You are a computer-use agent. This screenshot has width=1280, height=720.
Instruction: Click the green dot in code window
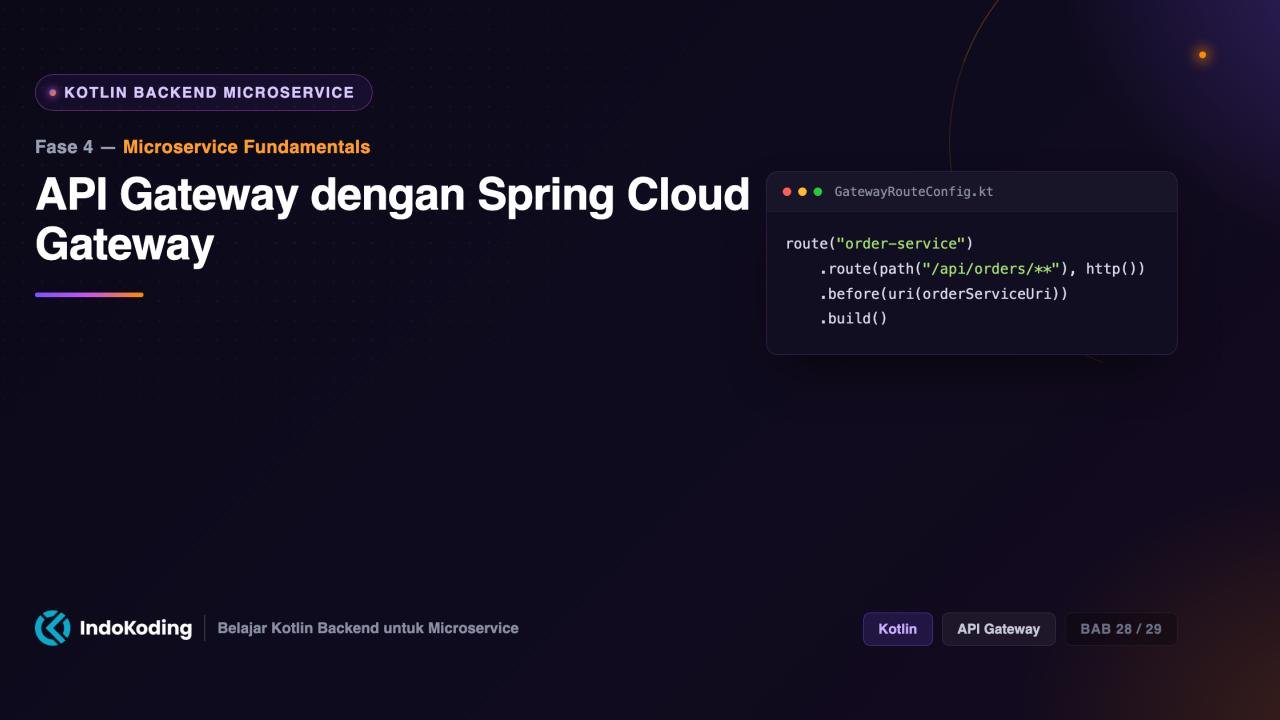coord(818,191)
